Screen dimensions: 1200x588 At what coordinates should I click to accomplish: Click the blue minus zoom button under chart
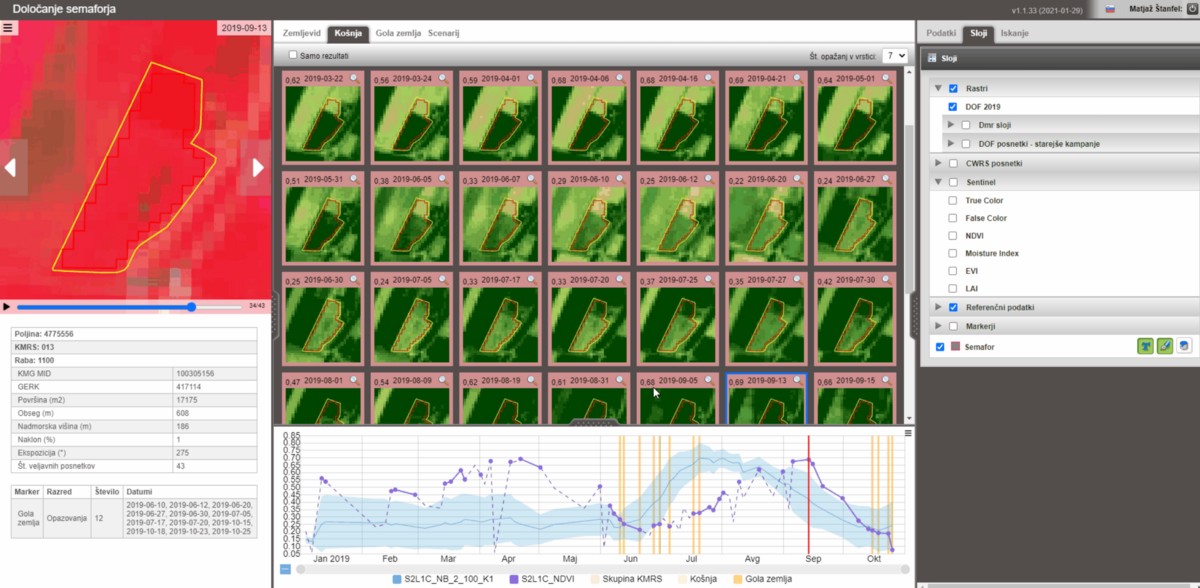(285, 569)
